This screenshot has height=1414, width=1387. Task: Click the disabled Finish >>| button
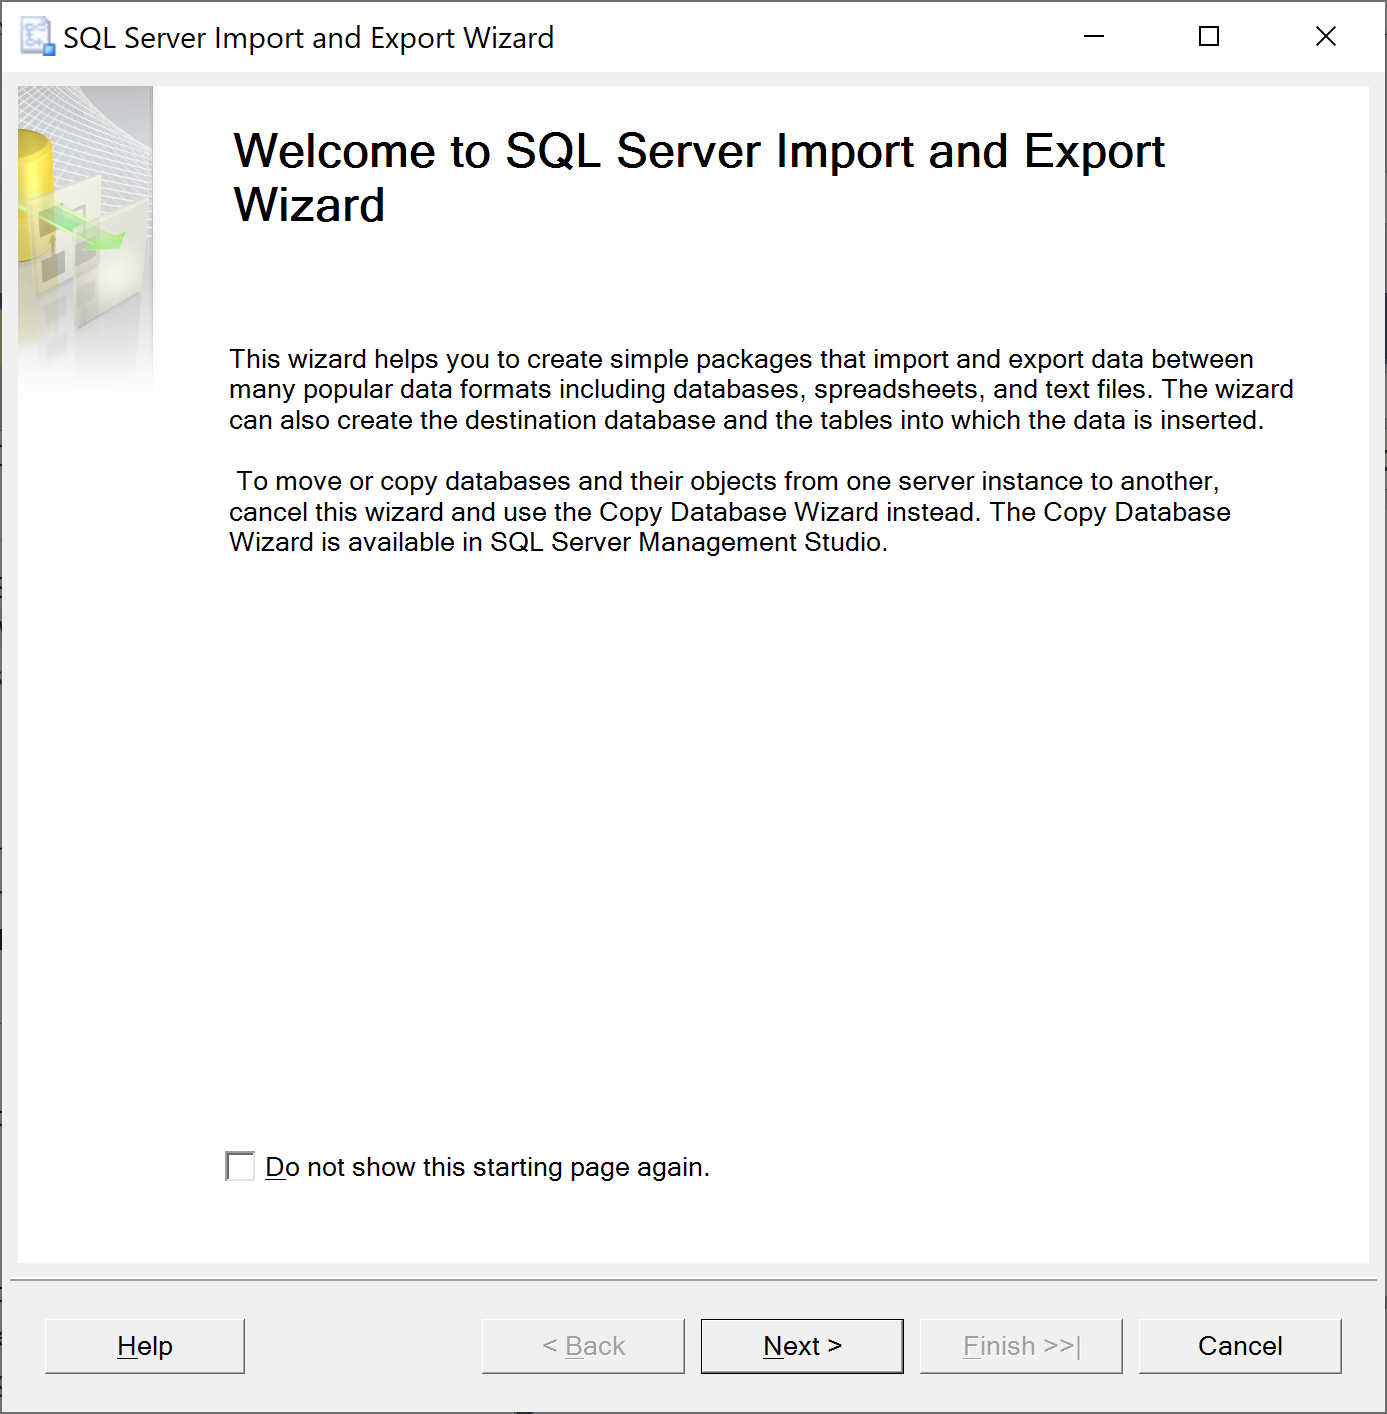coord(1021,1346)
